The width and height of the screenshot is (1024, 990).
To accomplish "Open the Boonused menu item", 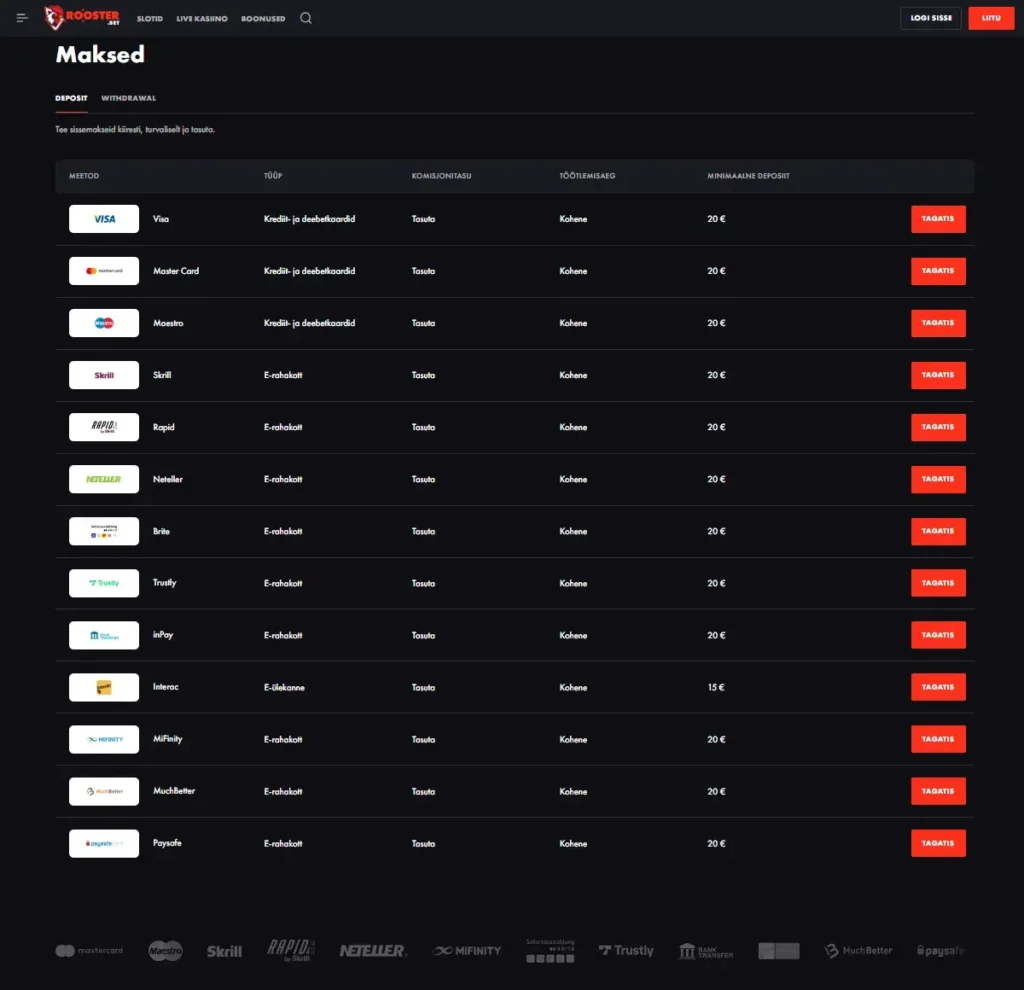I will [x=263, y=18].
